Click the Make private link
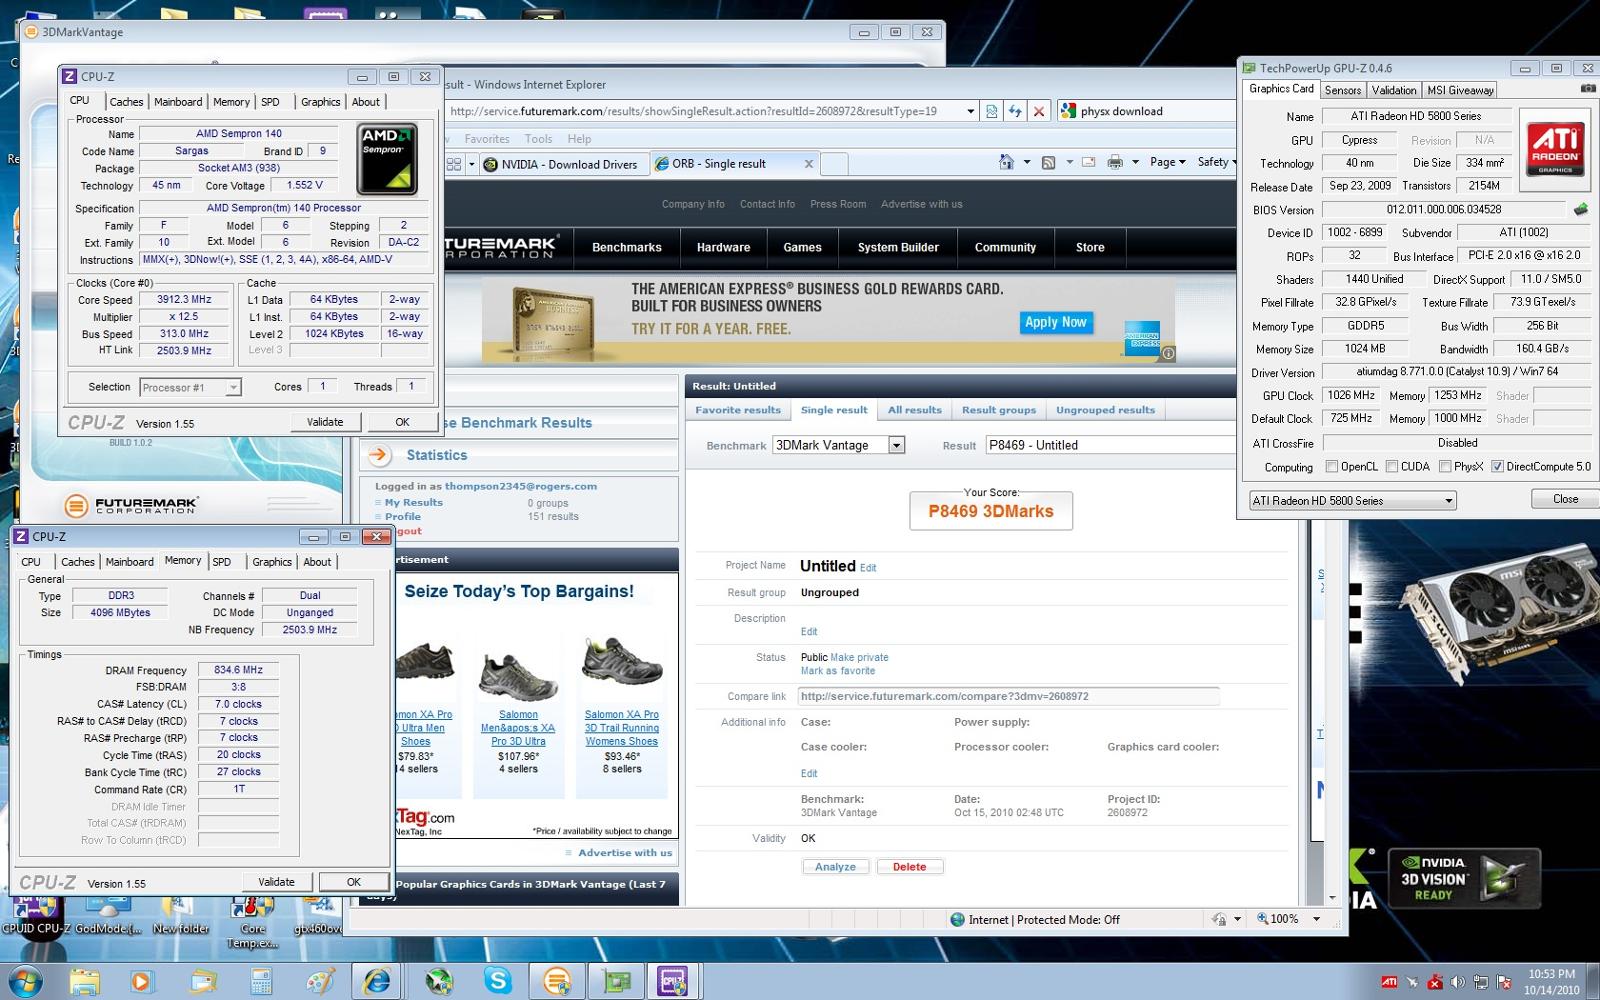1600x1000 pixels. coord(859,657)
